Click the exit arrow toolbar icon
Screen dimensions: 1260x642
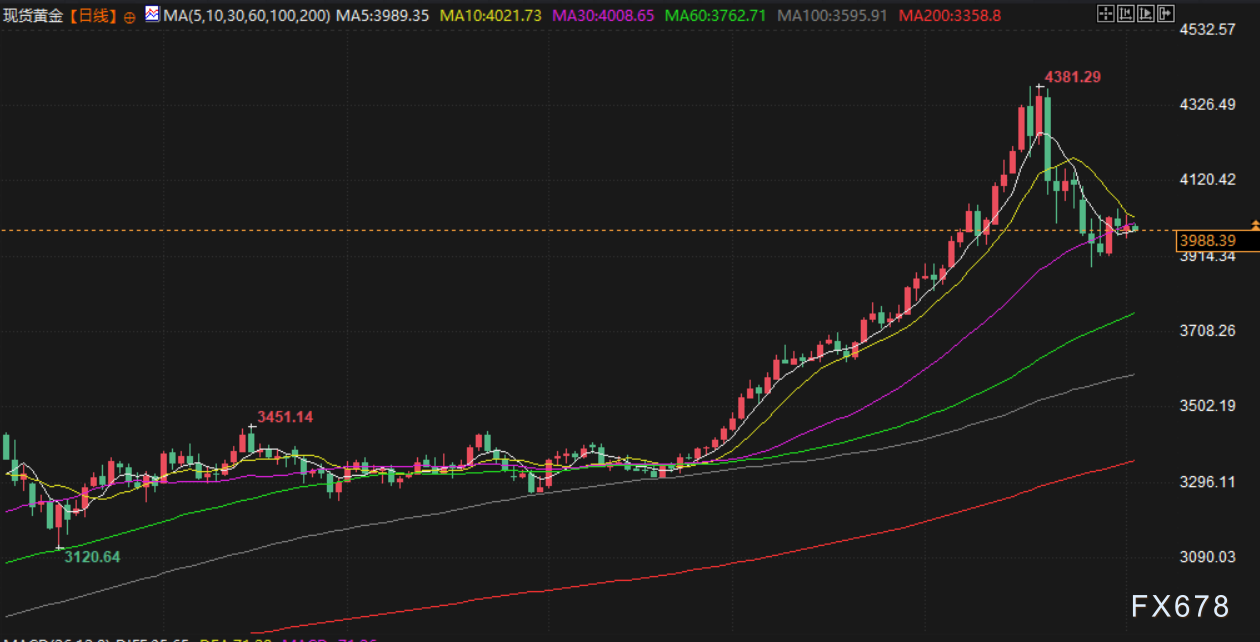[x=1165, y=14]
